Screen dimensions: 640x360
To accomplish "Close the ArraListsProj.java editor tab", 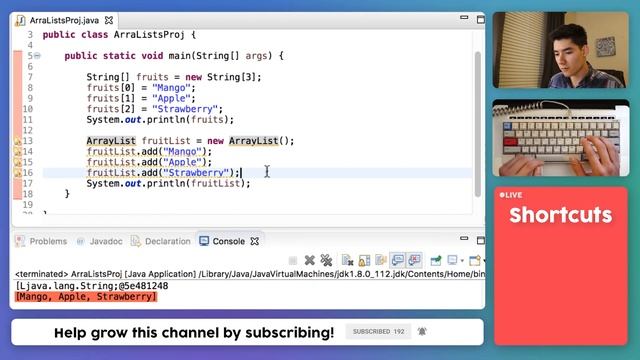I will 109,20.
